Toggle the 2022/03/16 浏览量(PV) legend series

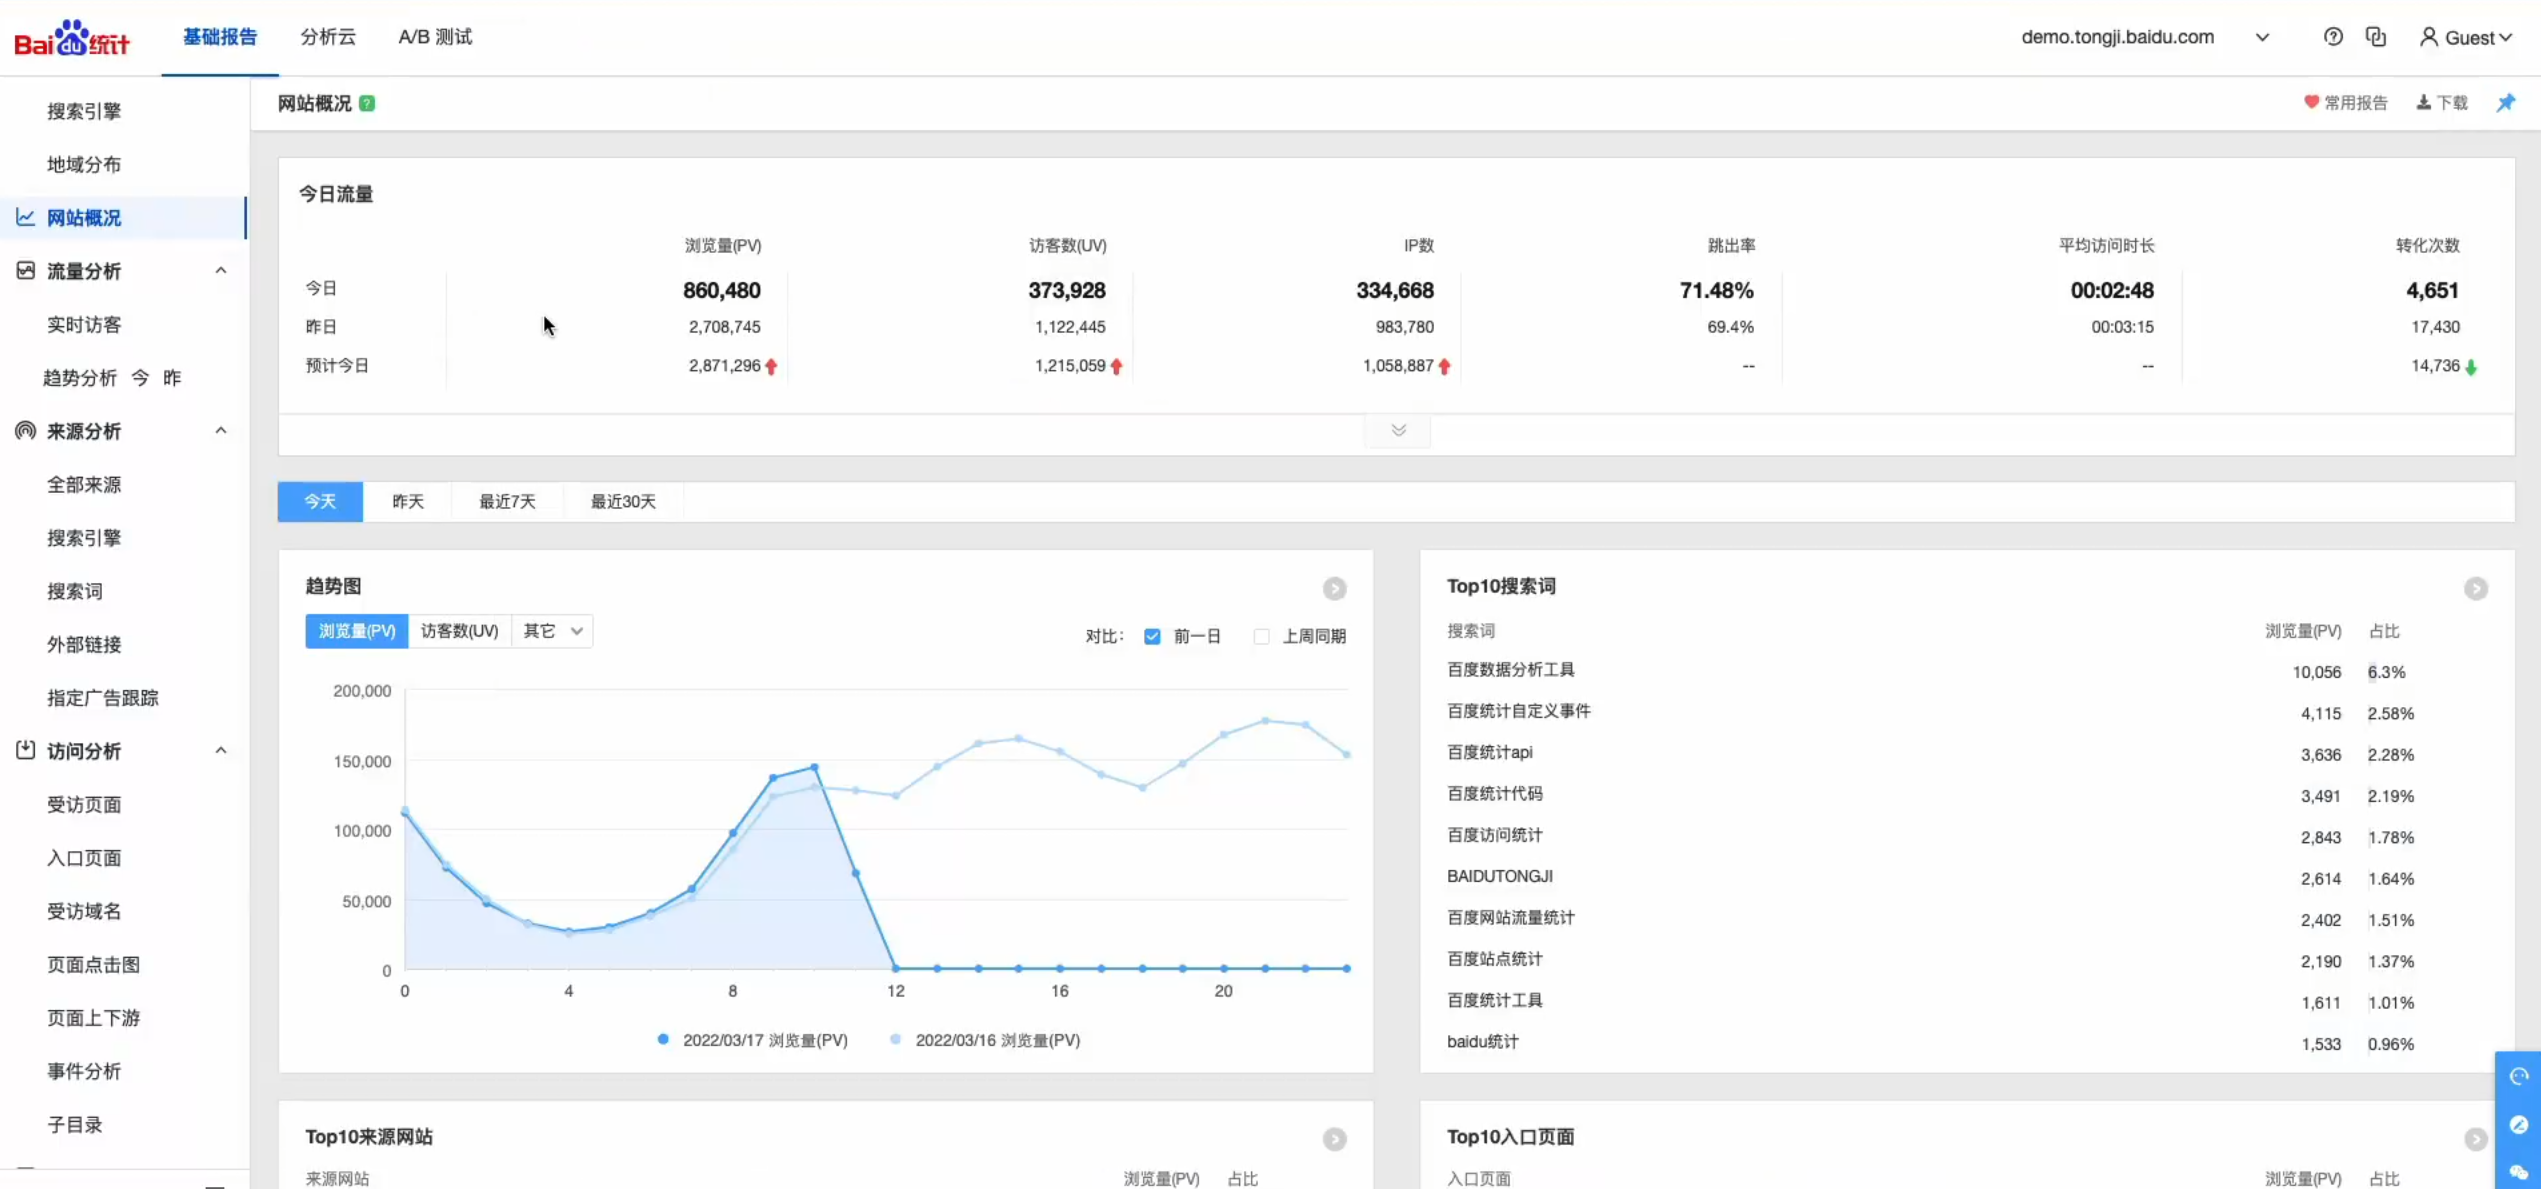985,1040
